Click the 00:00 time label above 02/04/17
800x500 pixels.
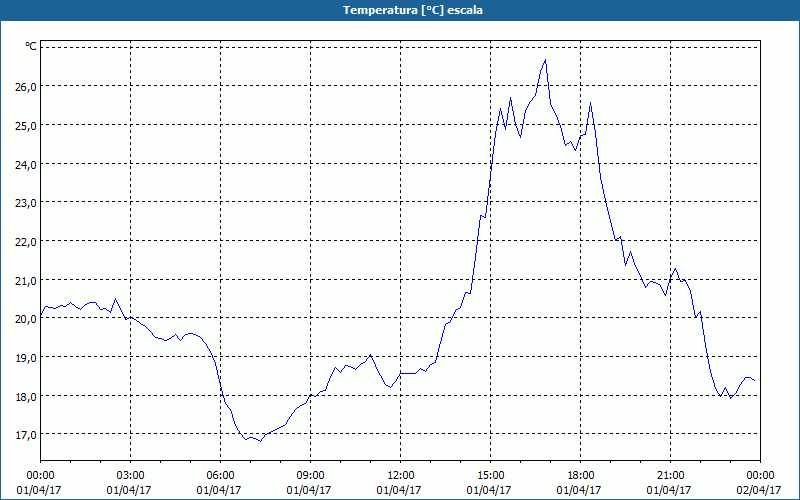[760, 476]
